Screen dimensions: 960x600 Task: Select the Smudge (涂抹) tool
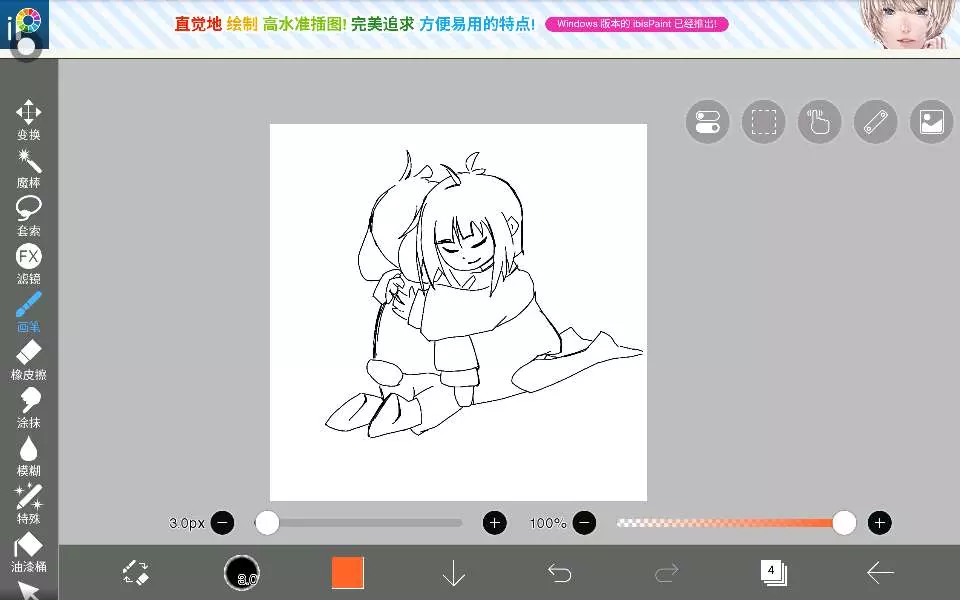pyautogui.click(x=29, y=408)
